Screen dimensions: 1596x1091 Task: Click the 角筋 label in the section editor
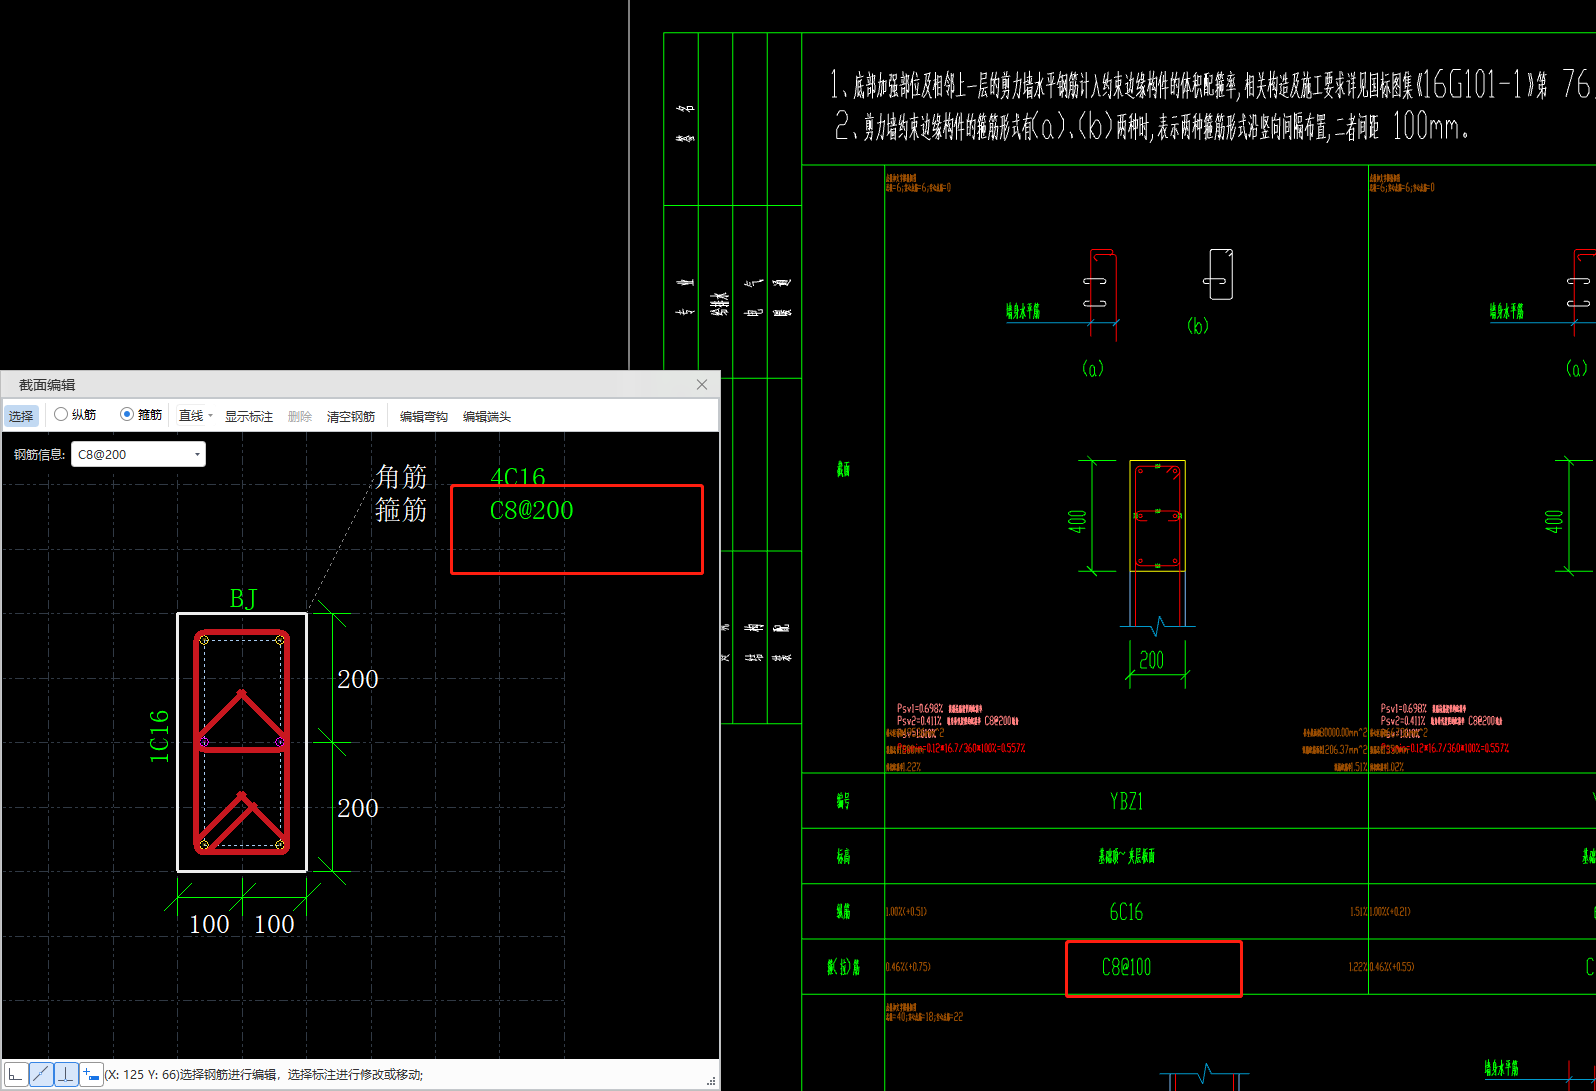[x=401, y=476]
